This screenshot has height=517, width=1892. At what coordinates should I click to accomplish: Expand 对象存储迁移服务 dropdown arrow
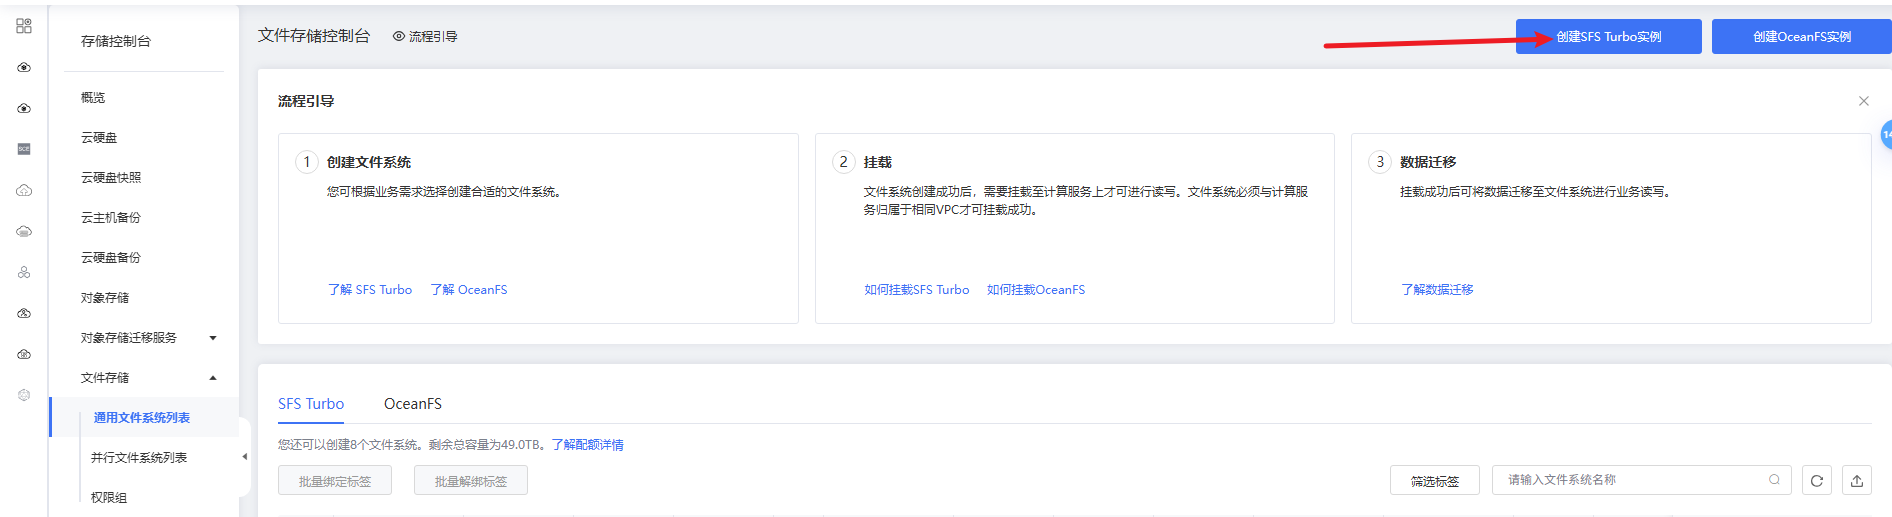tap(213, 338)
